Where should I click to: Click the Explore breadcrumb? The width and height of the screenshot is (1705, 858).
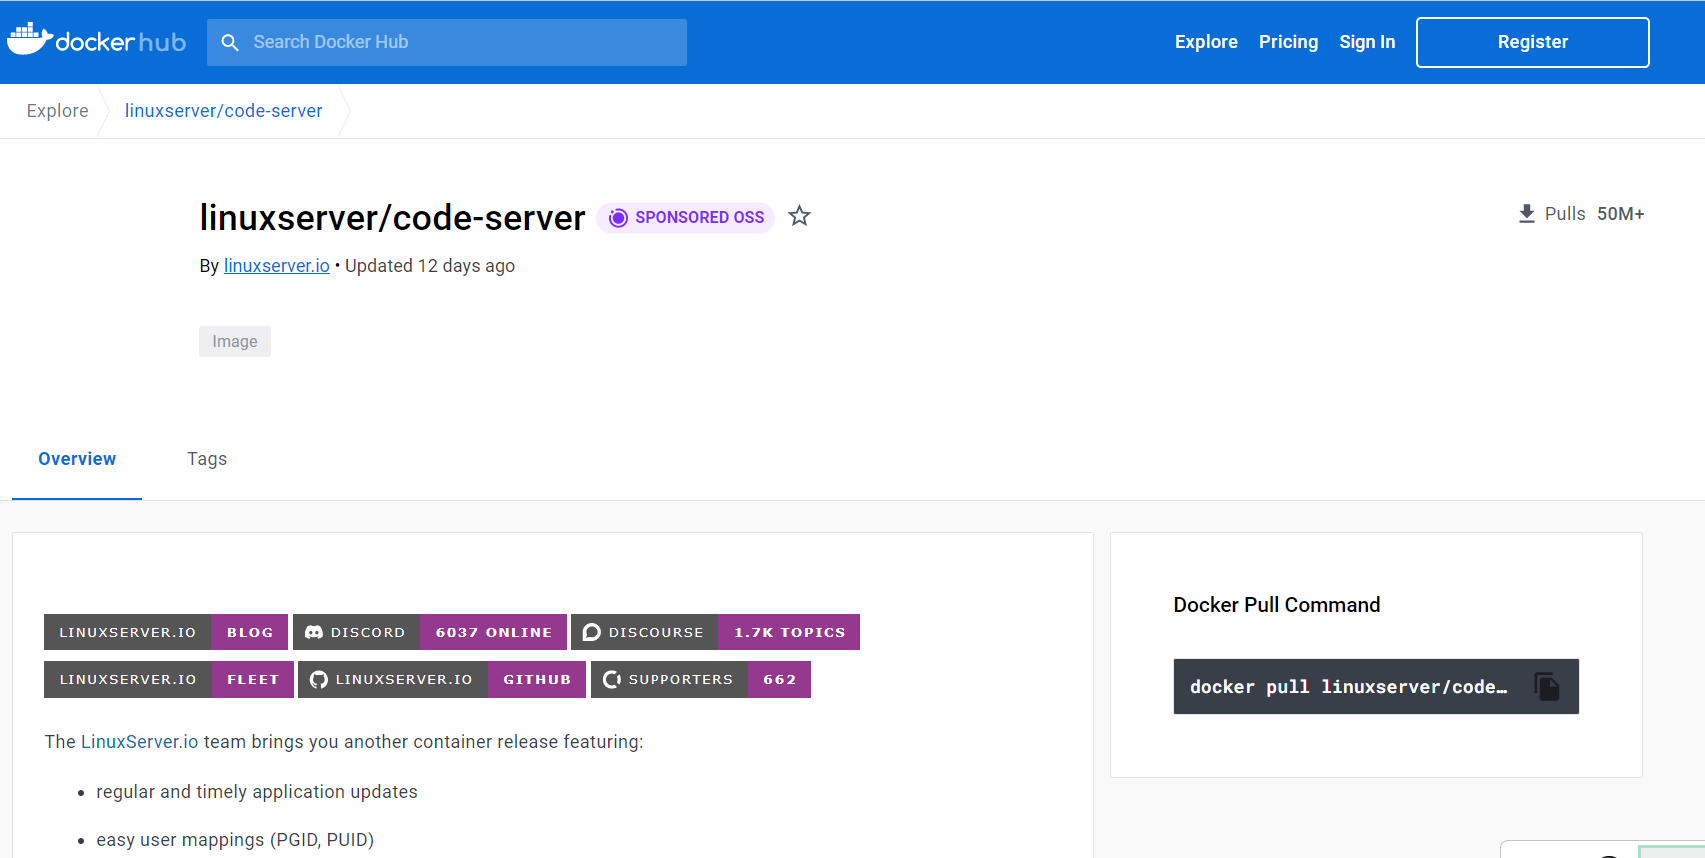tap(57, 111)
